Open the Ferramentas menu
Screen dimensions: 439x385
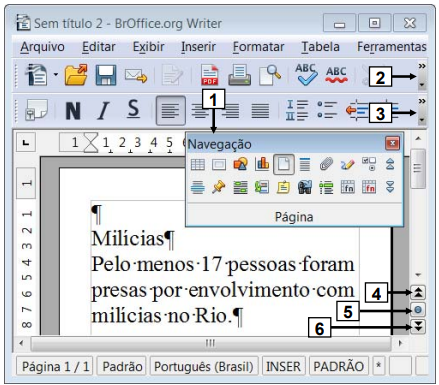pyautogui.click(x=392, y=47)
